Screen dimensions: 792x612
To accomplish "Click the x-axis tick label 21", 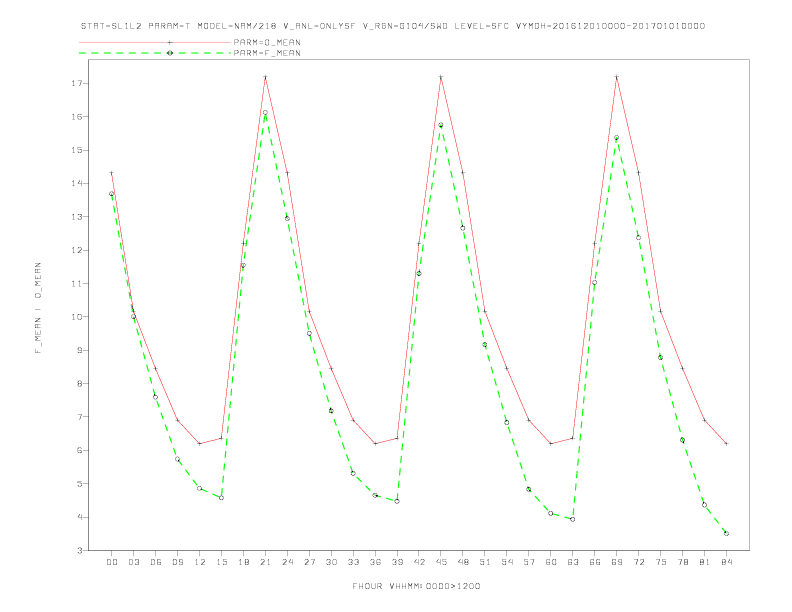I will click(x=265, y=562).
